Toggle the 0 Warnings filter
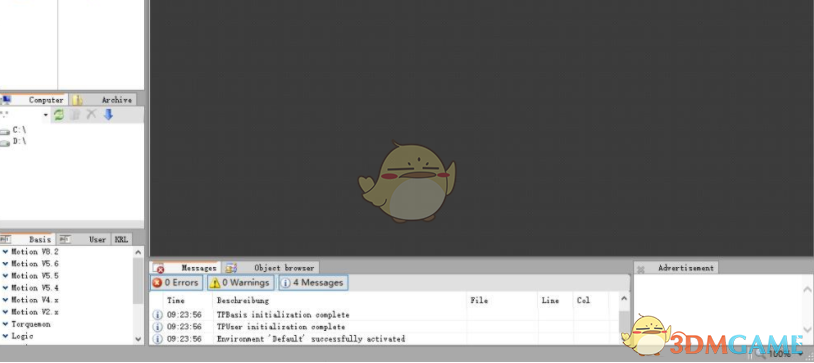Image resolution: width=814 pixels, height=363 pixels. (x=240, y=283)
